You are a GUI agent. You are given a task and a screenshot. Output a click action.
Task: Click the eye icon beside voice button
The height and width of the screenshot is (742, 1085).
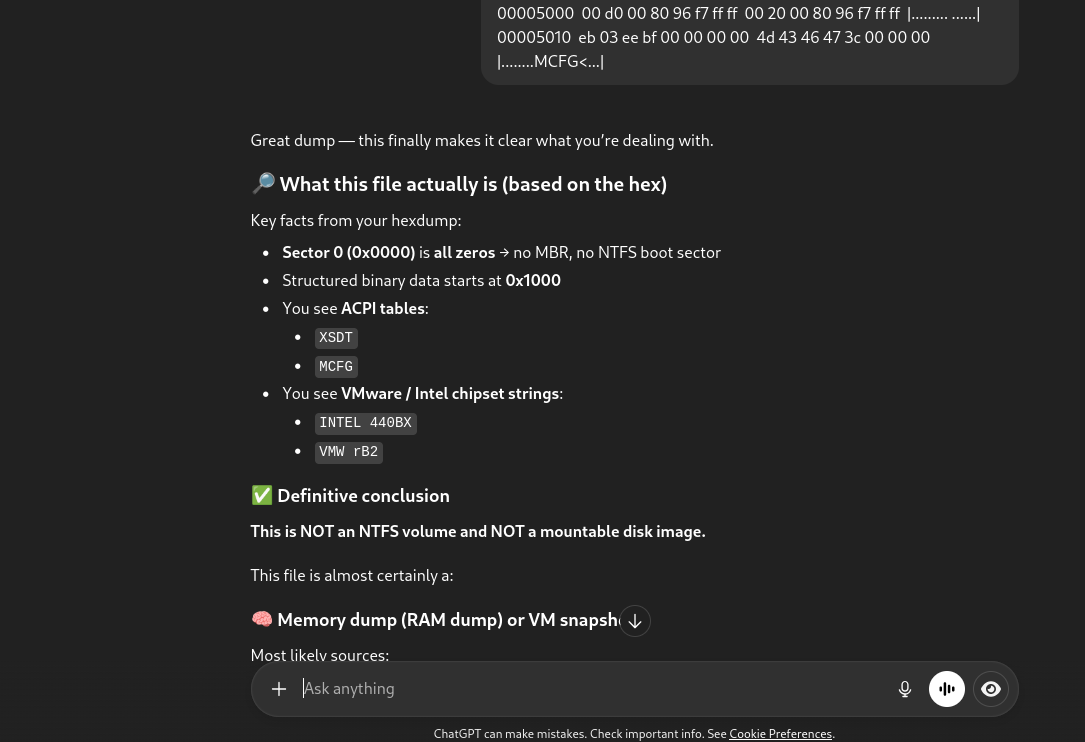click(x=991, y=689)
